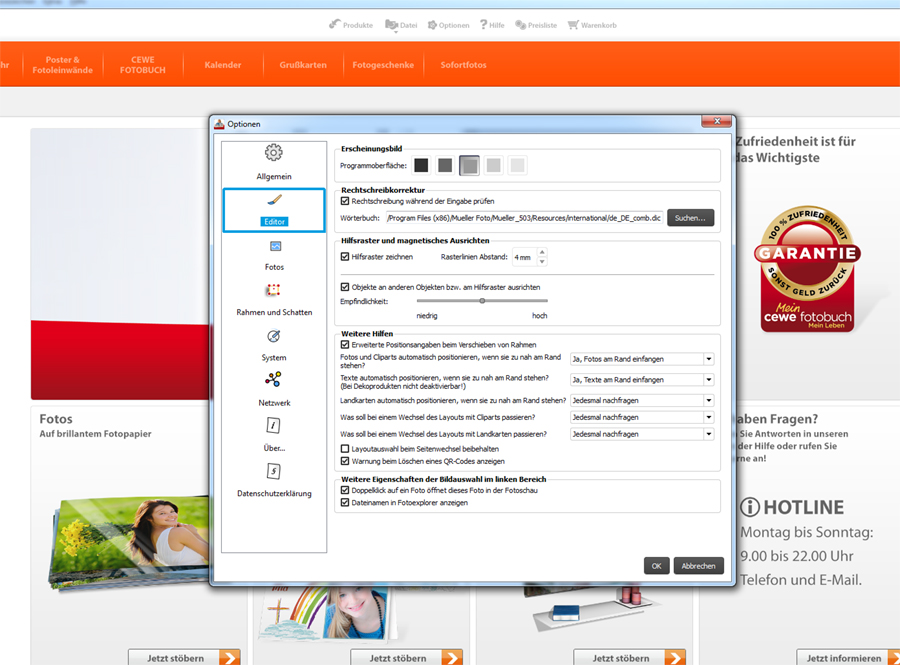Go to the Kalender tab
The image size is (900, 665).
coord(223,65)
